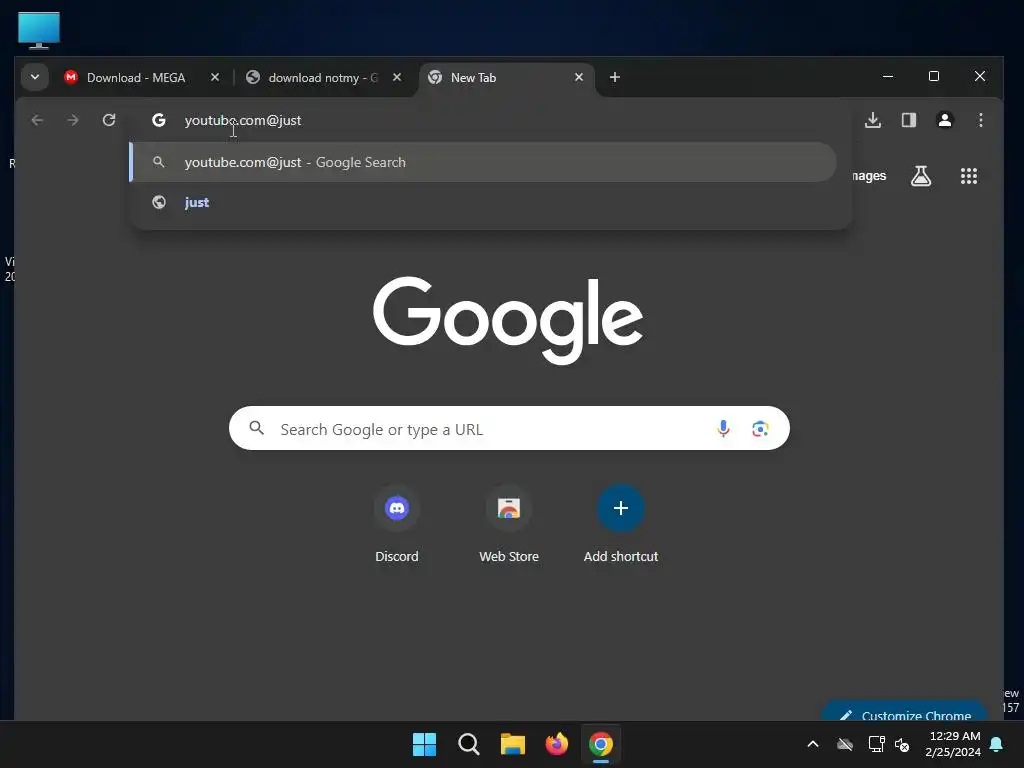Go forward to the next page

tap(73, 120)
